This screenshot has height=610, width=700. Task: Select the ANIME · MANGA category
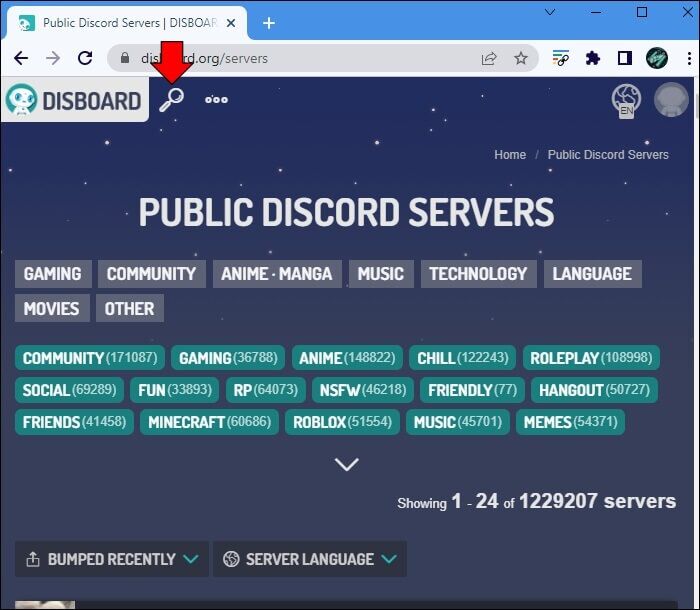click(x=277, y=274)
